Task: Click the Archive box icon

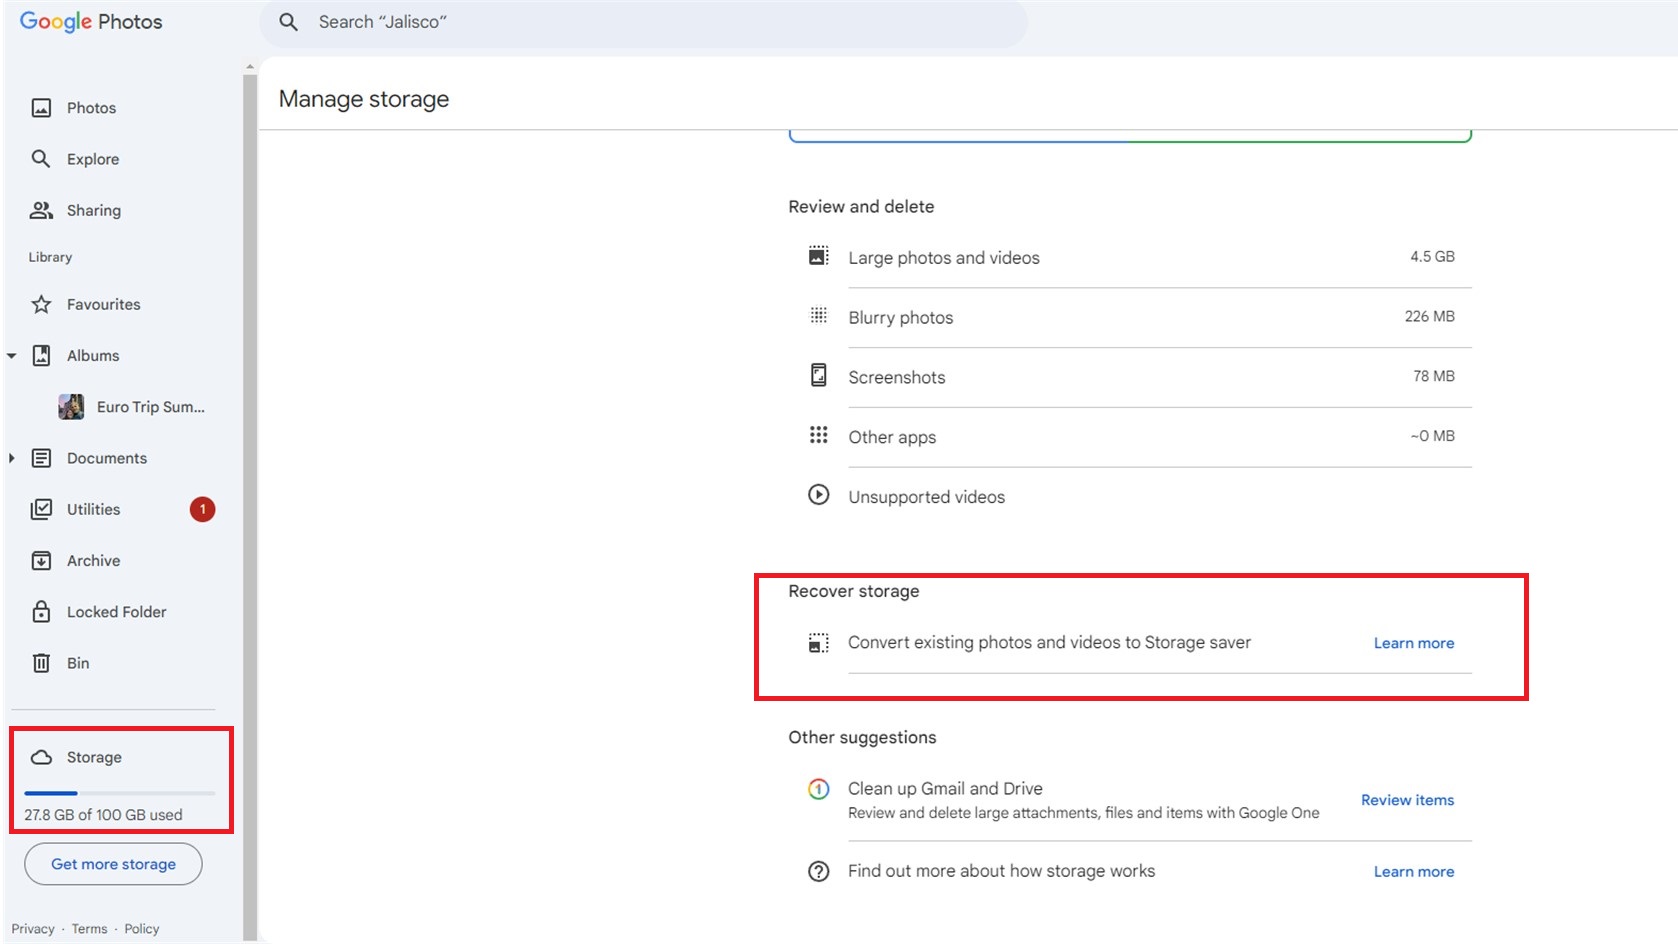Action: (41, 561)
